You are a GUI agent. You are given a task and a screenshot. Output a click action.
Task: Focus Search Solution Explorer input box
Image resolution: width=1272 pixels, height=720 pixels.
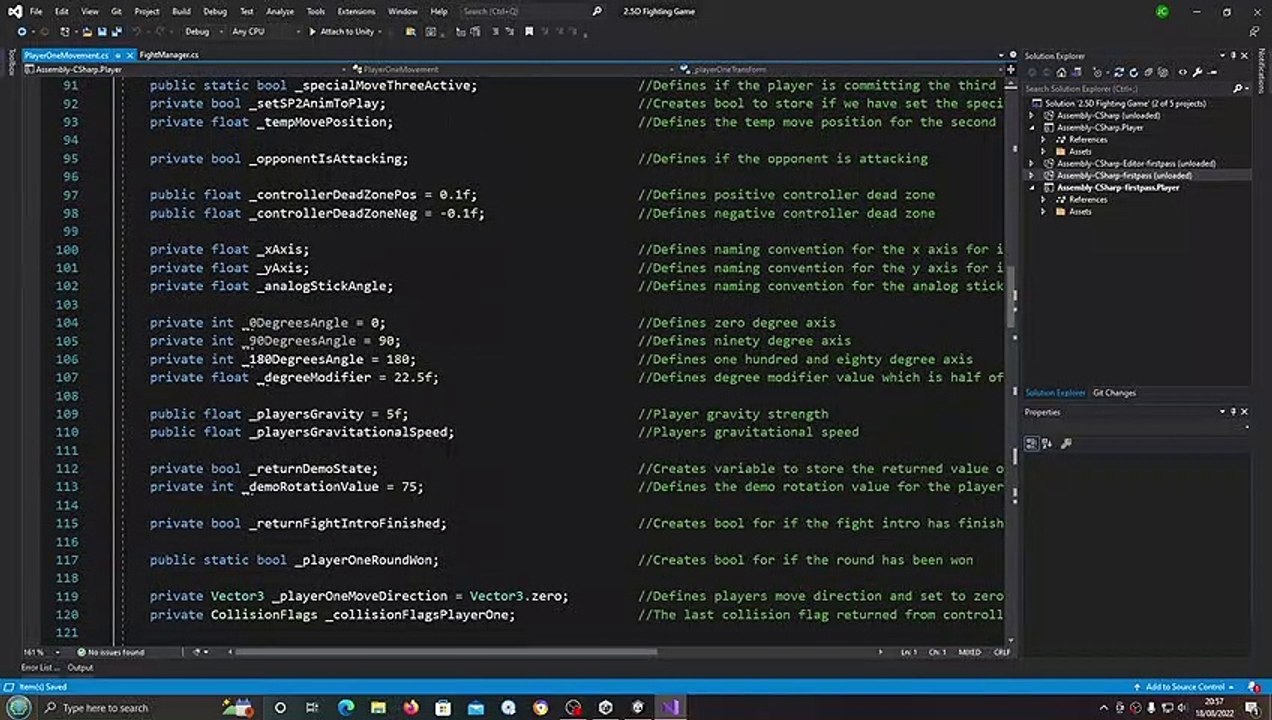pyautogui.click(x=1127, y=89)
